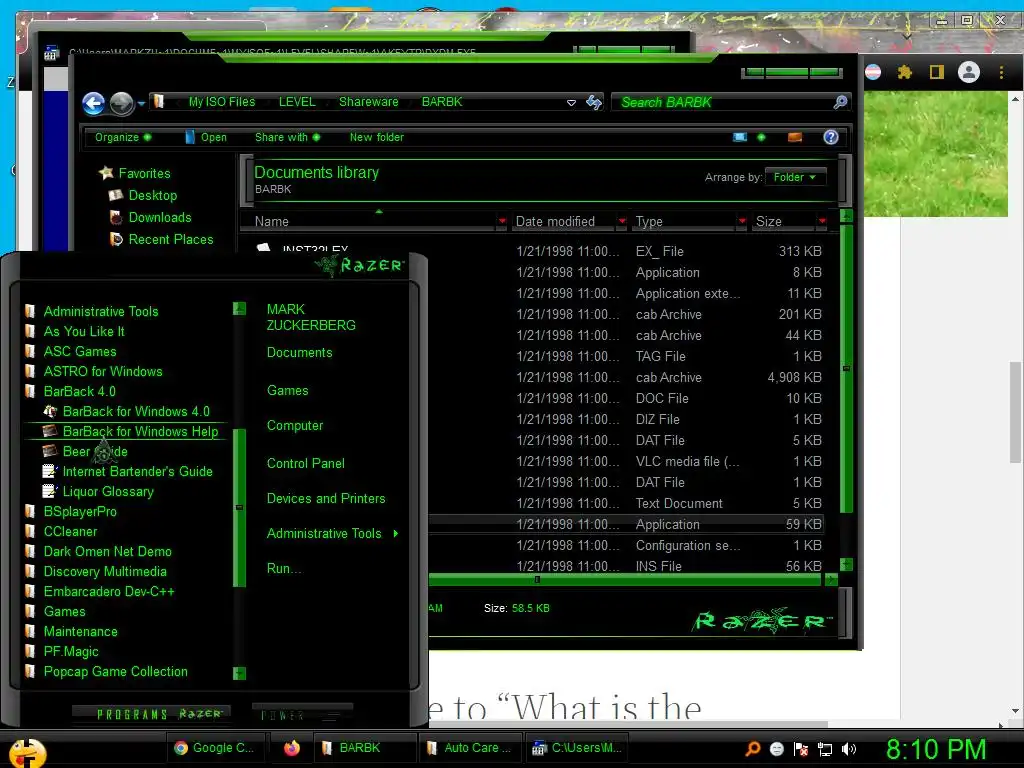Open the Name column filter dropdown arrow

point(502,221)
